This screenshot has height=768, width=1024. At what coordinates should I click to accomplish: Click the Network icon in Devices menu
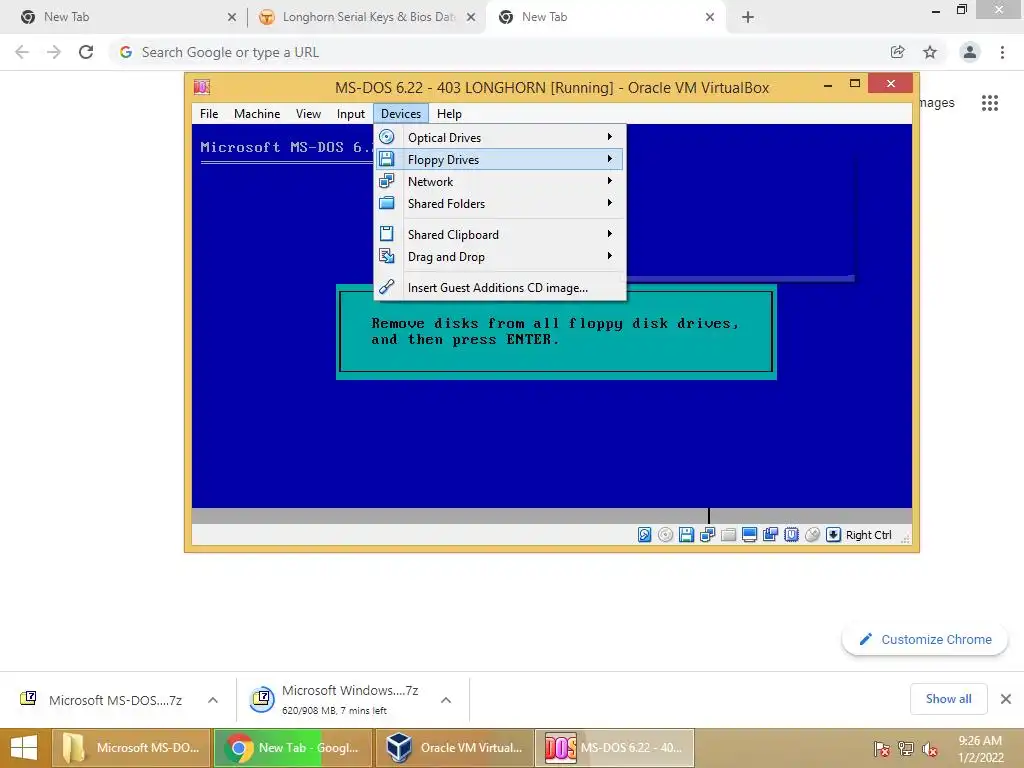point(387,181)
